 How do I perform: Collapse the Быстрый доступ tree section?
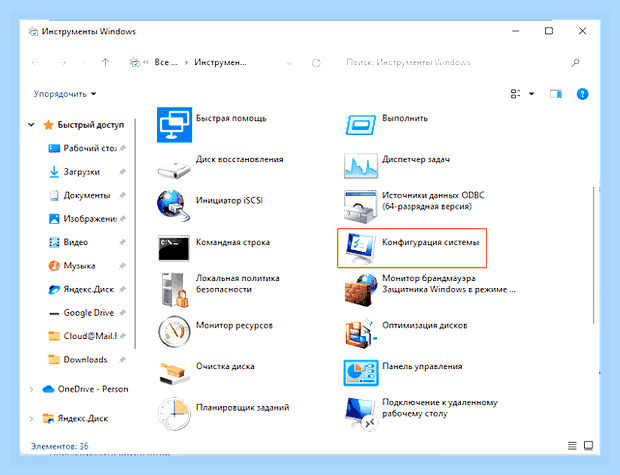pos(31,125)
